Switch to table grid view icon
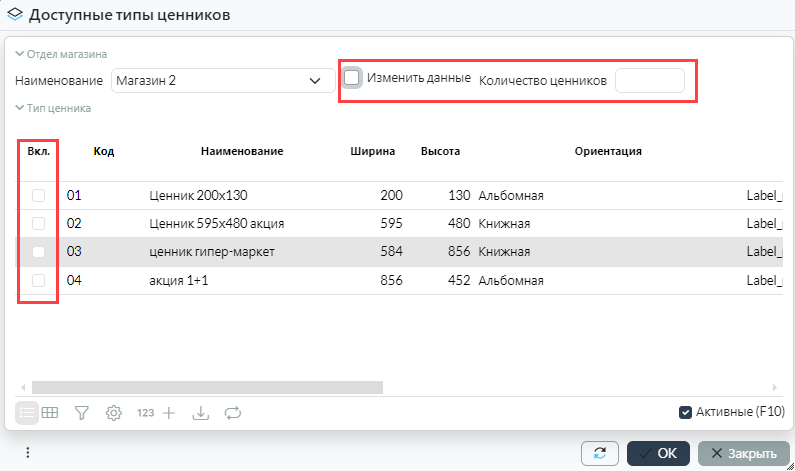The width and height of the screenshot is (795, 471). click(x=50, y=412)
